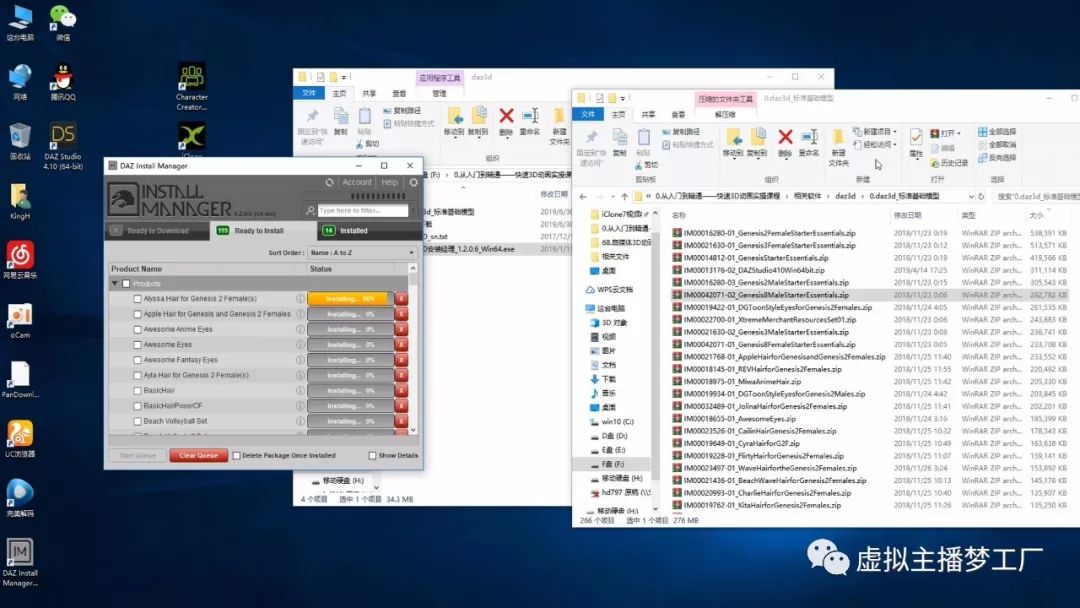The width and height of the screenshot is (1080, 608).
Task: Open DAZ Studio 4.10 desktop icon
Action: pyautogui.click(x=63, y=146)
